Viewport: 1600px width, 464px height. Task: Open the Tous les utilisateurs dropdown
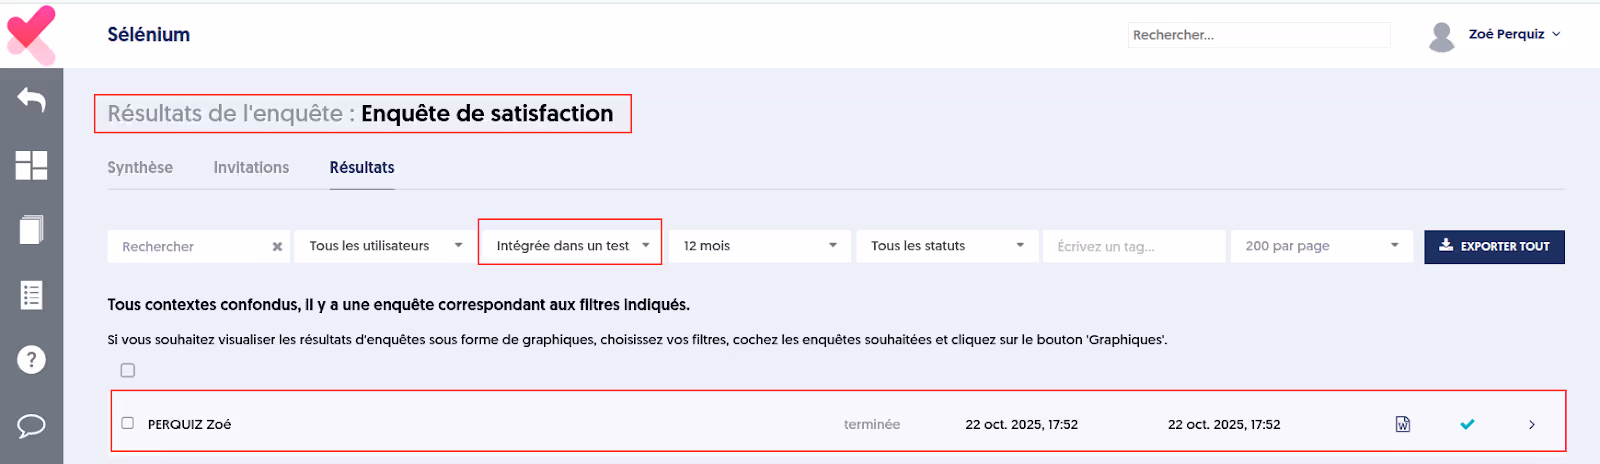(385, 246)
